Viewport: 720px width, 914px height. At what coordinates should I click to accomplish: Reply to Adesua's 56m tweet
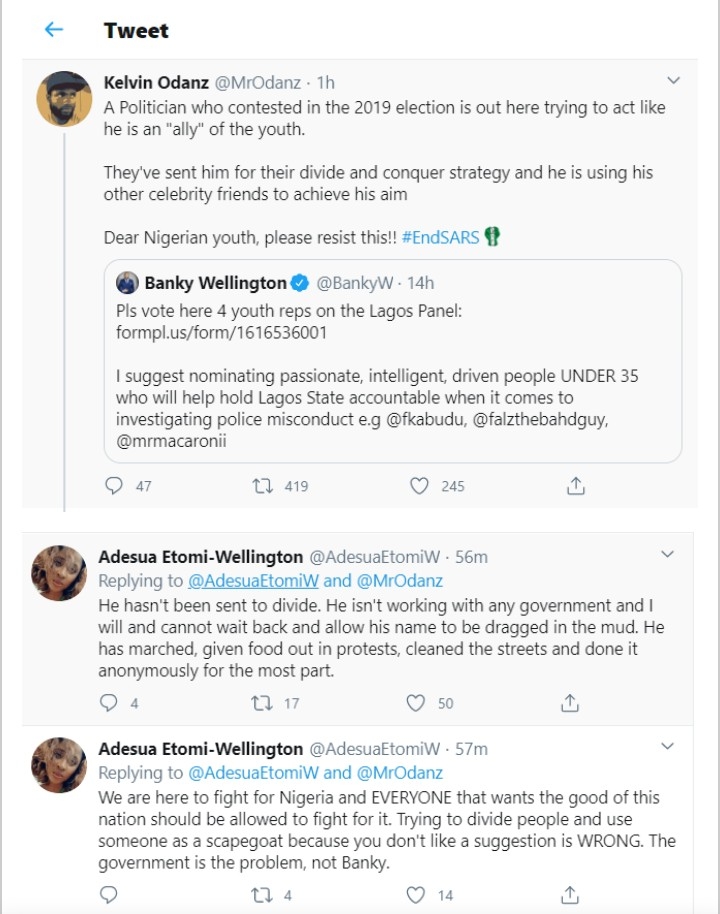(109, 703)
